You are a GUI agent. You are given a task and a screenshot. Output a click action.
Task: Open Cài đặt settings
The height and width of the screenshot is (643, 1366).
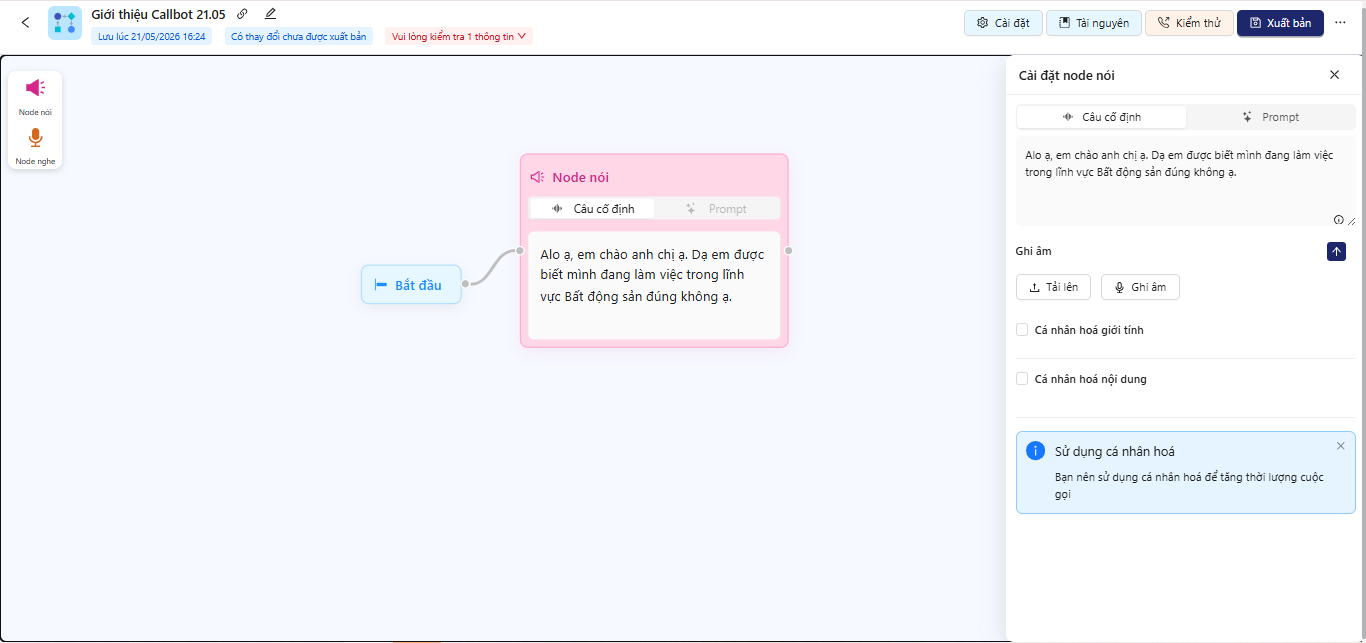1004,23
